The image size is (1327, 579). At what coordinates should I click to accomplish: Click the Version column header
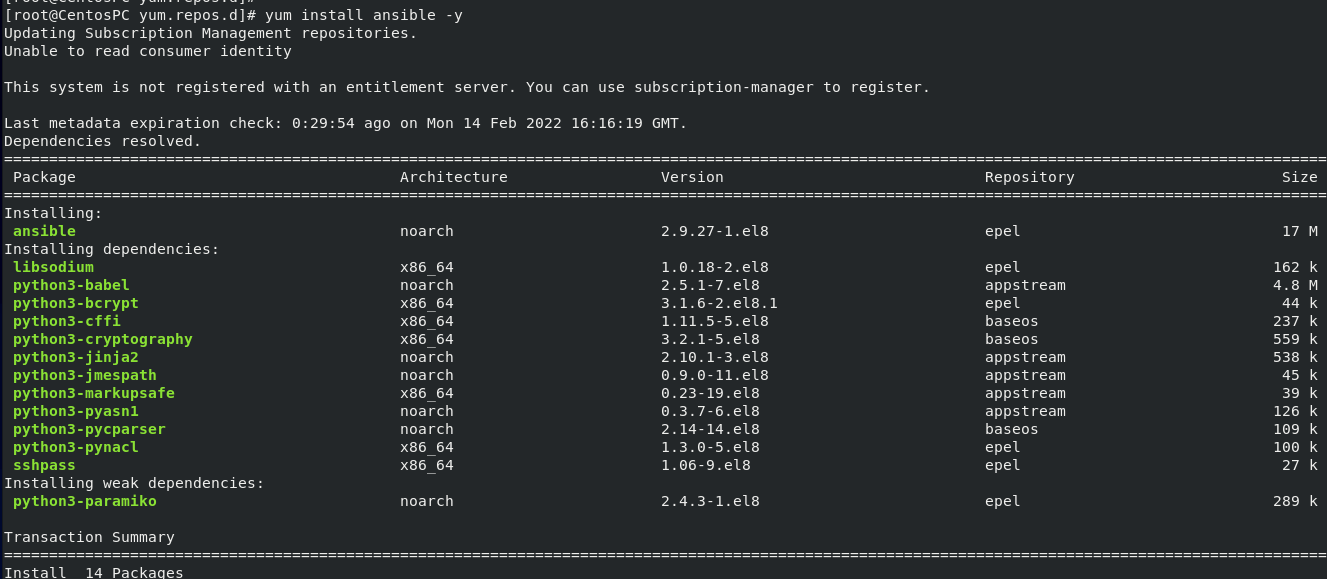pos(692,177)
